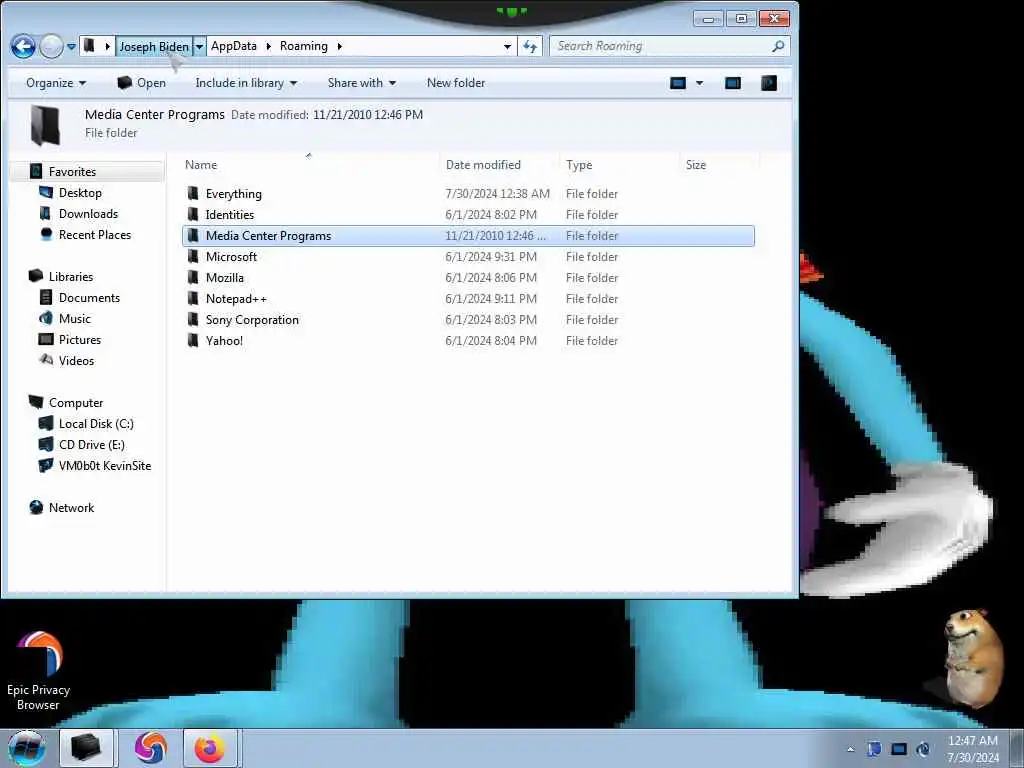
Task: Click Open in the command bar
Action: click(x=141, y=83)
